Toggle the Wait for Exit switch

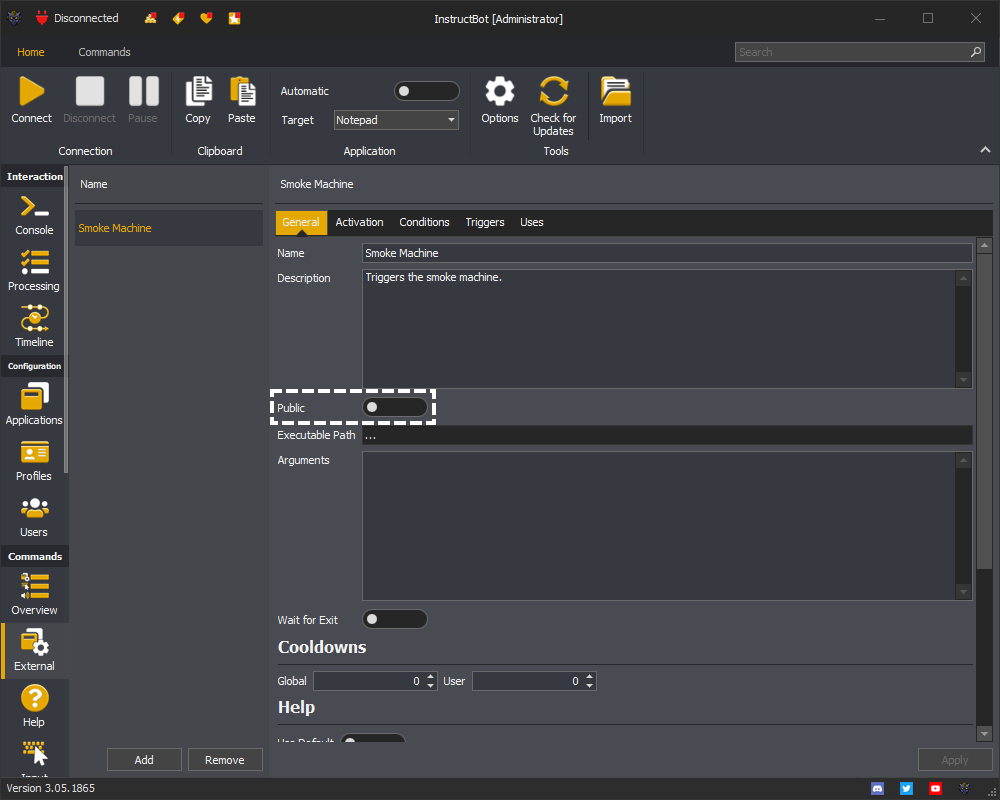[395, 619]
